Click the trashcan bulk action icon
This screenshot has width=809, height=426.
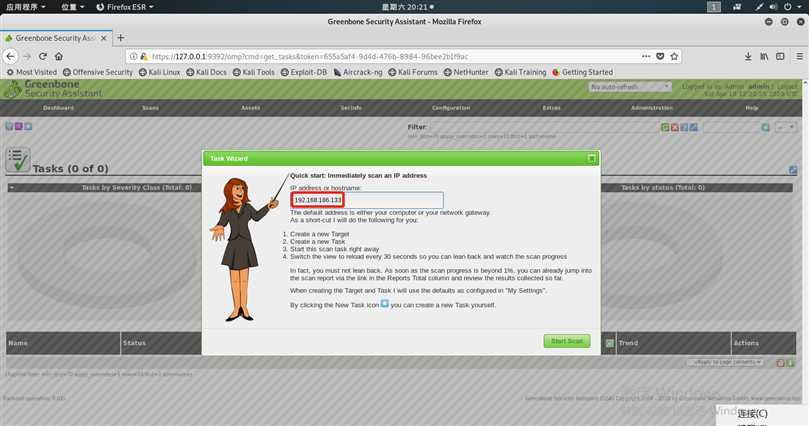[781, 363]
